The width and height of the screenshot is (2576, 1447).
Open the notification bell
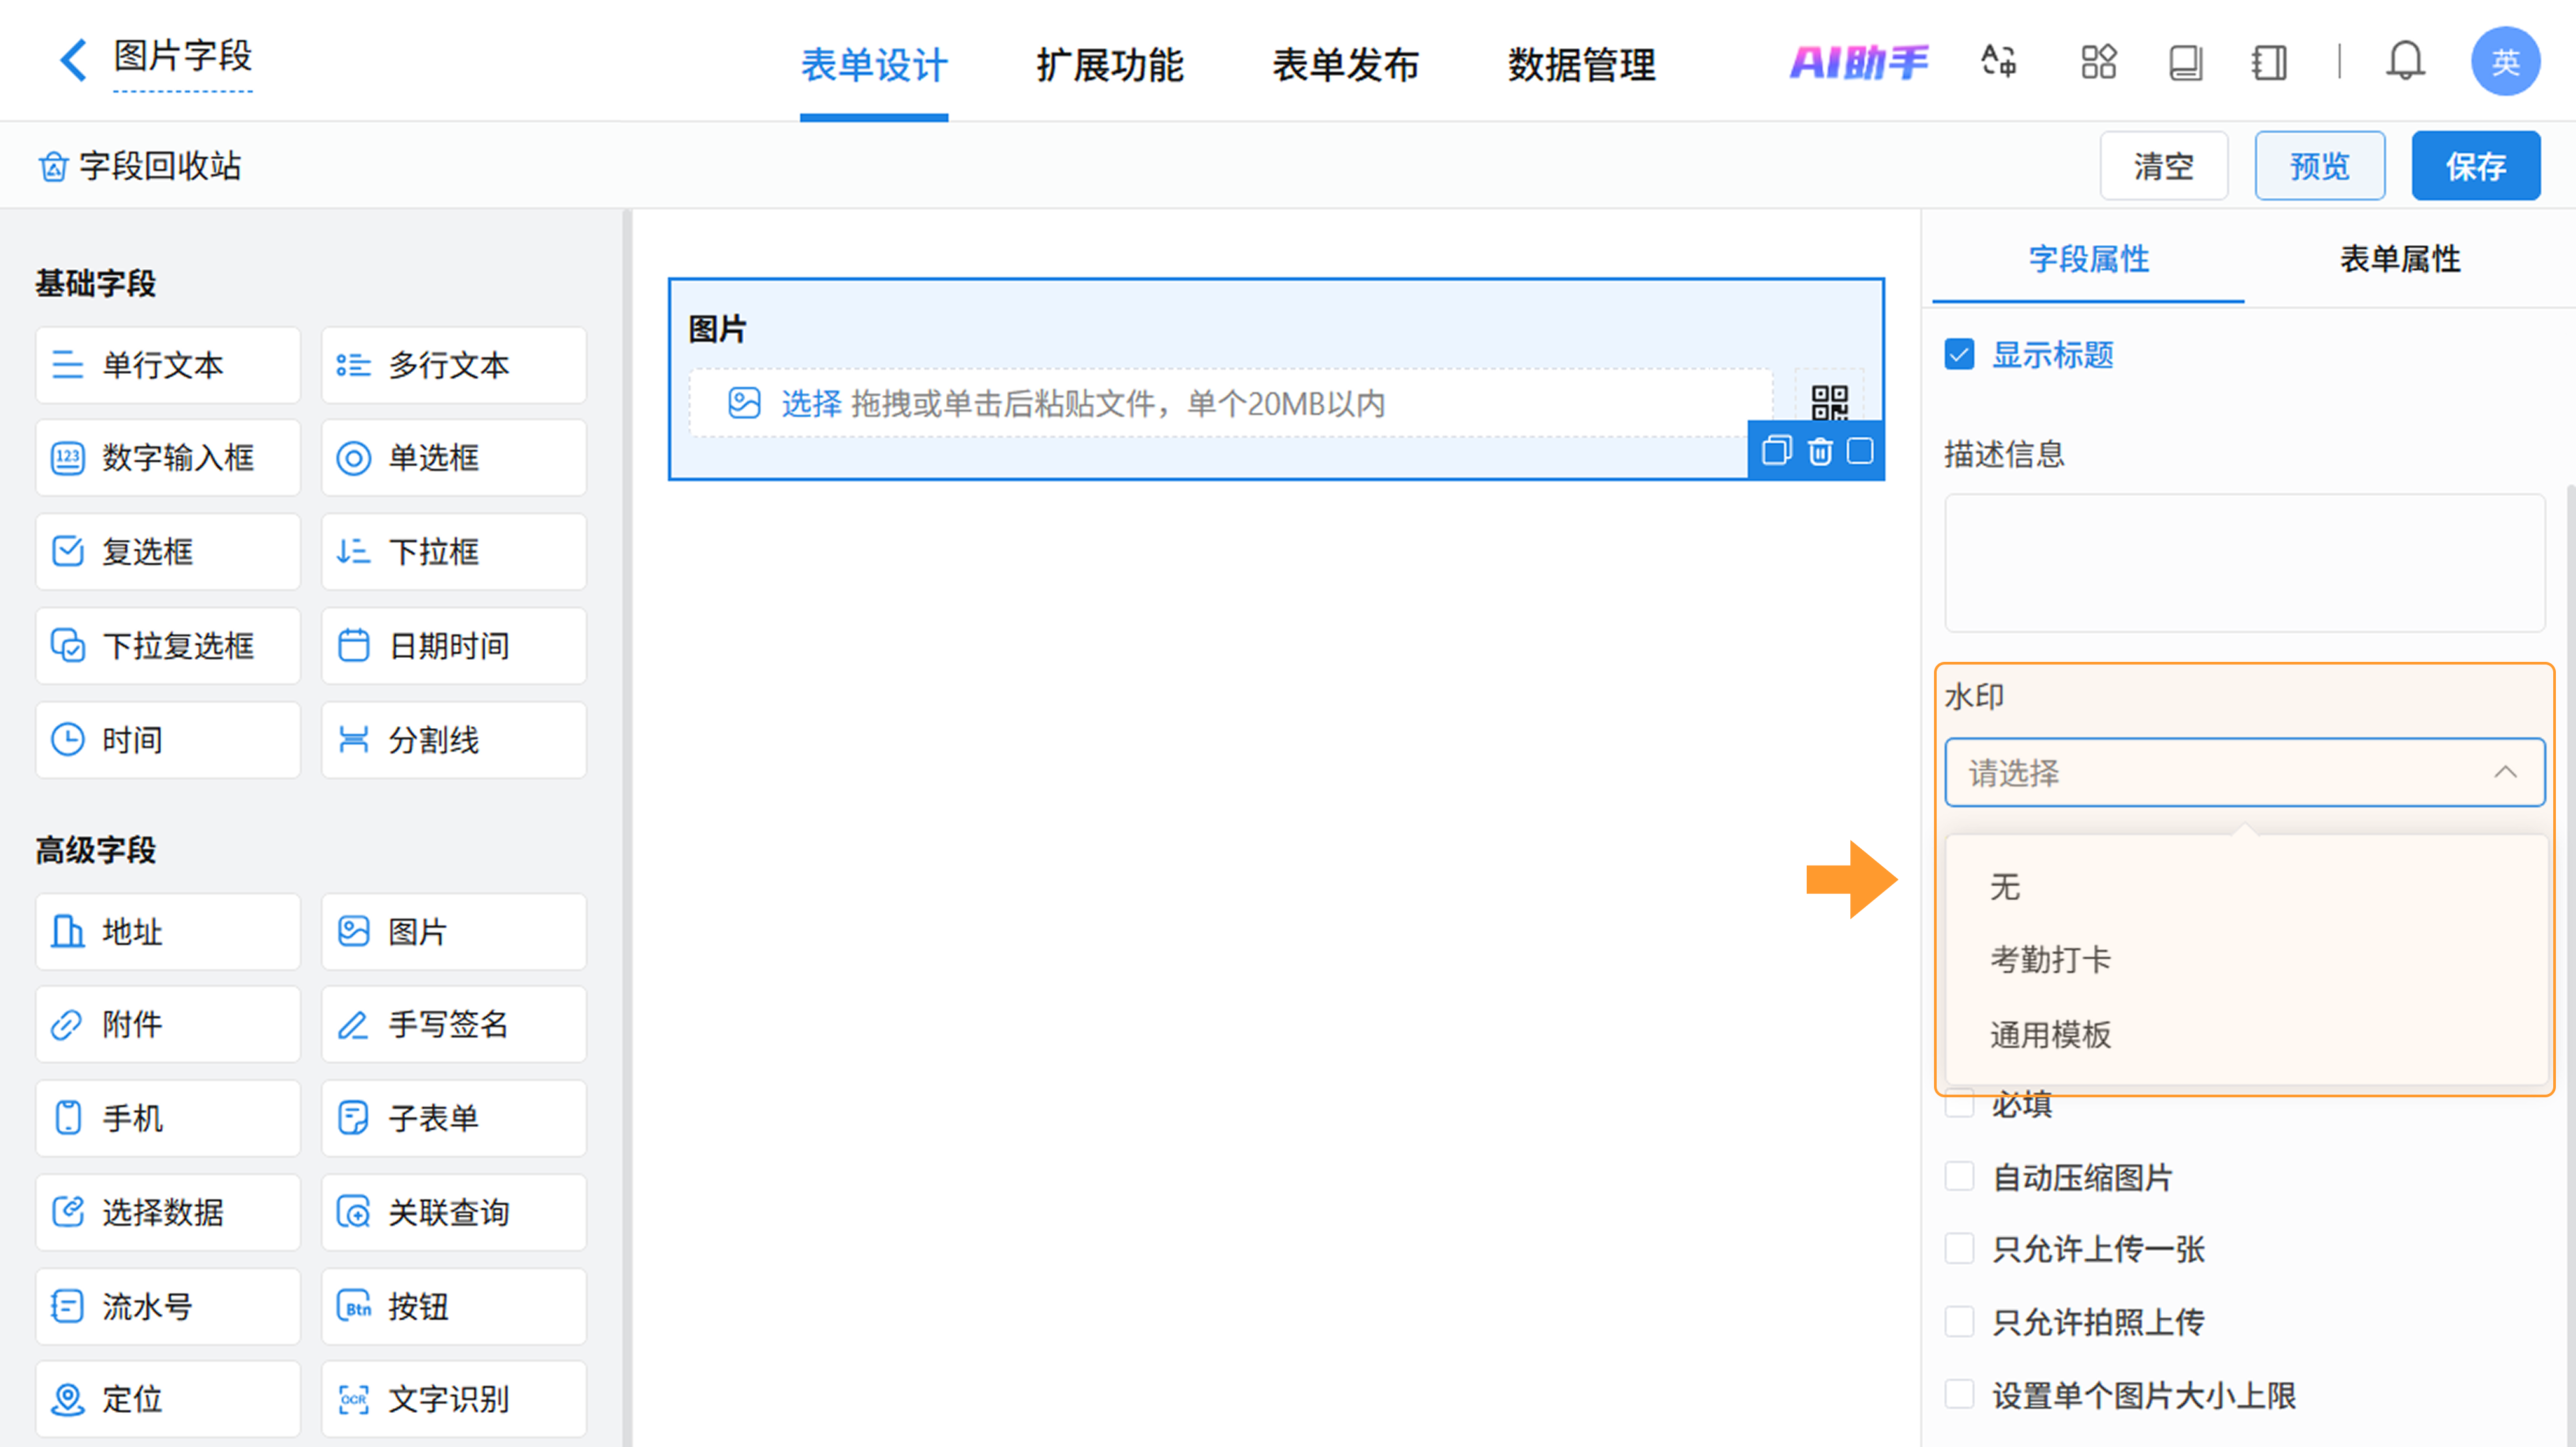point(2404,62)
